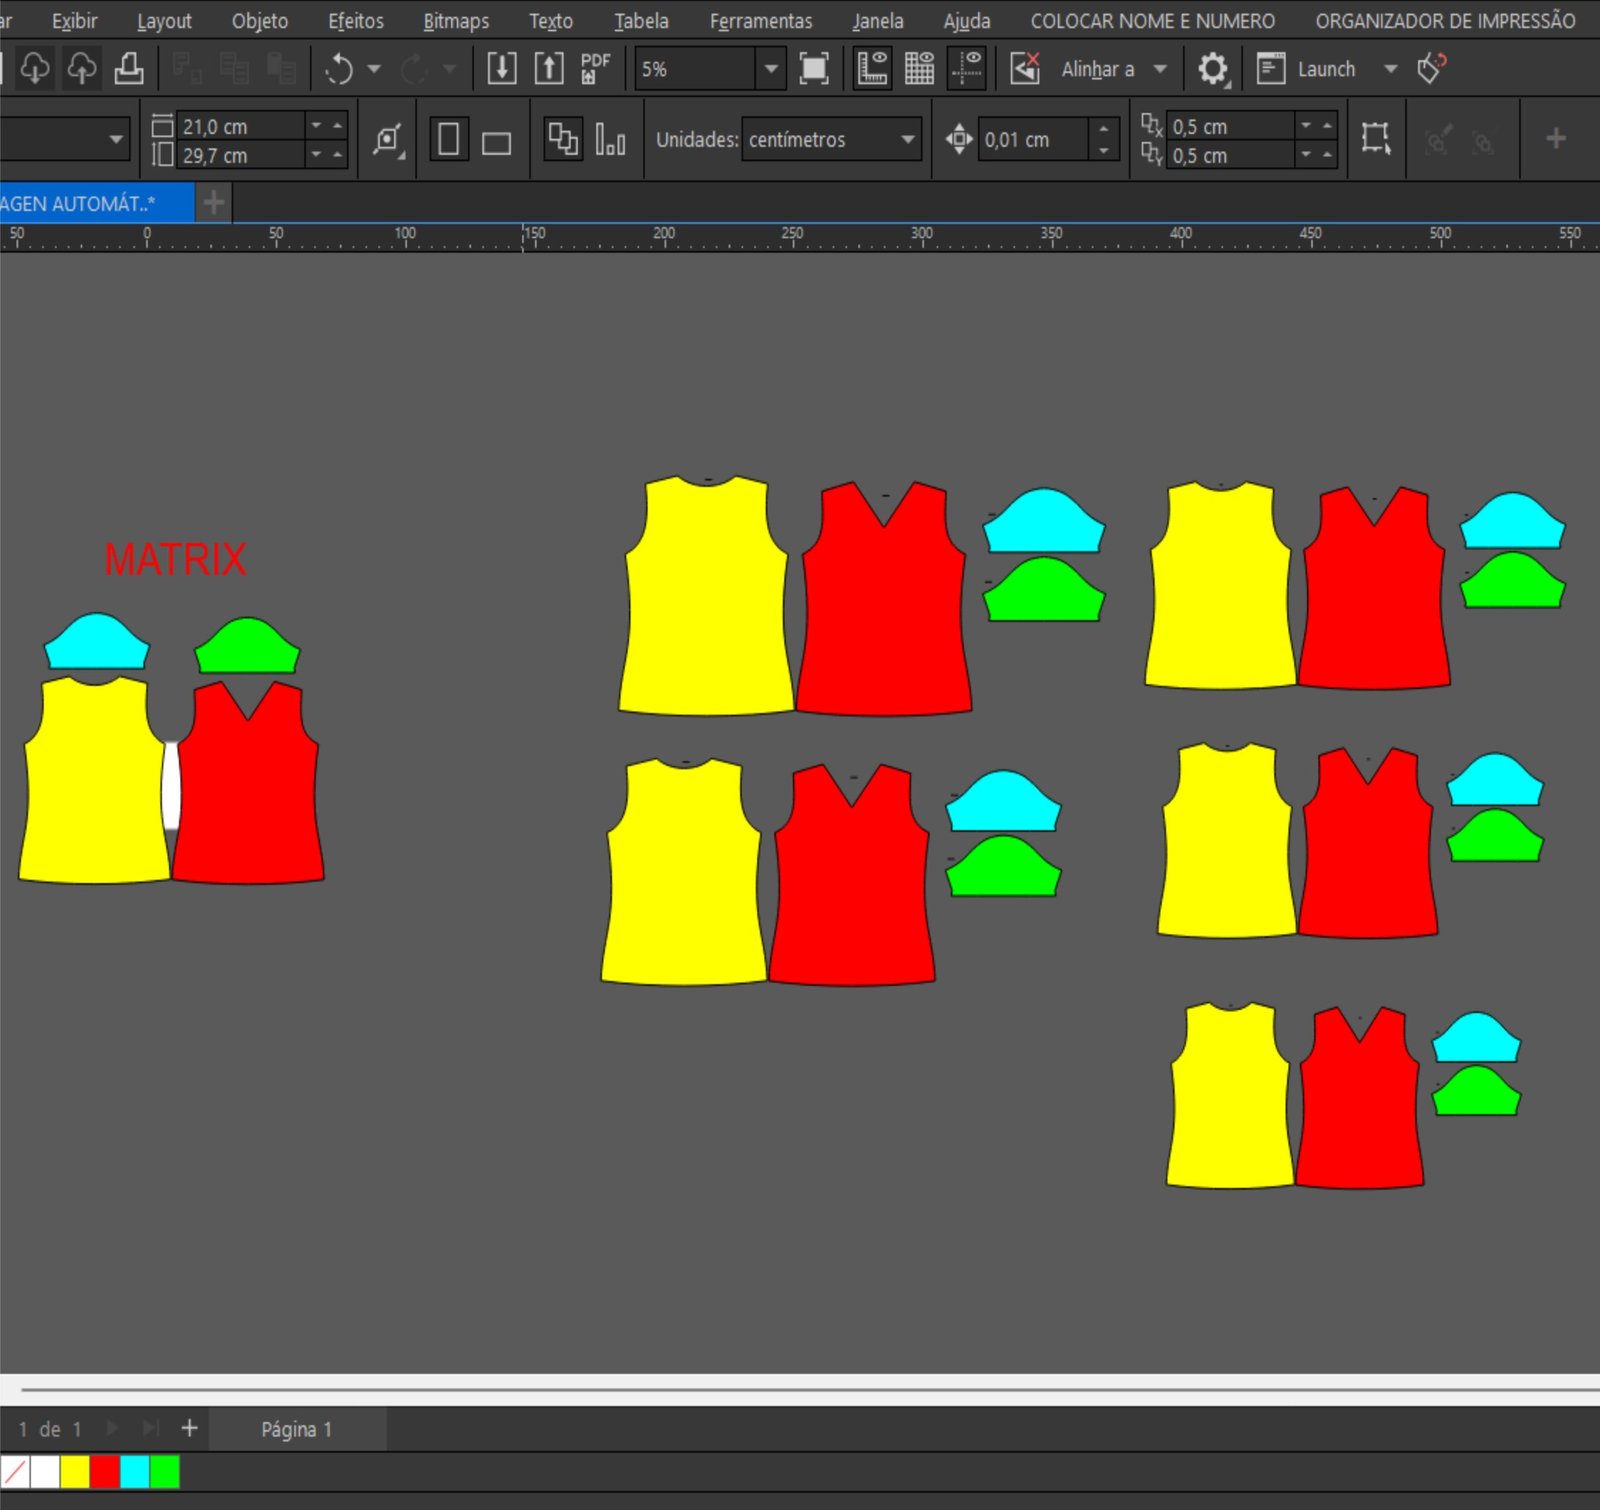Open the zoom level dropdown showing 5%
1600x1510 pixels.
tap(771, 69)
